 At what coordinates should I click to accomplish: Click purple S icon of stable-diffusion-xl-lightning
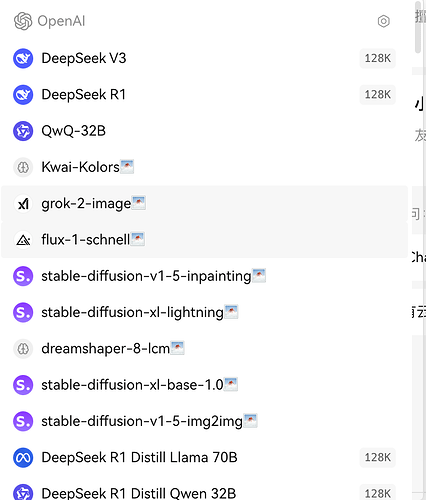coord(23,313)
